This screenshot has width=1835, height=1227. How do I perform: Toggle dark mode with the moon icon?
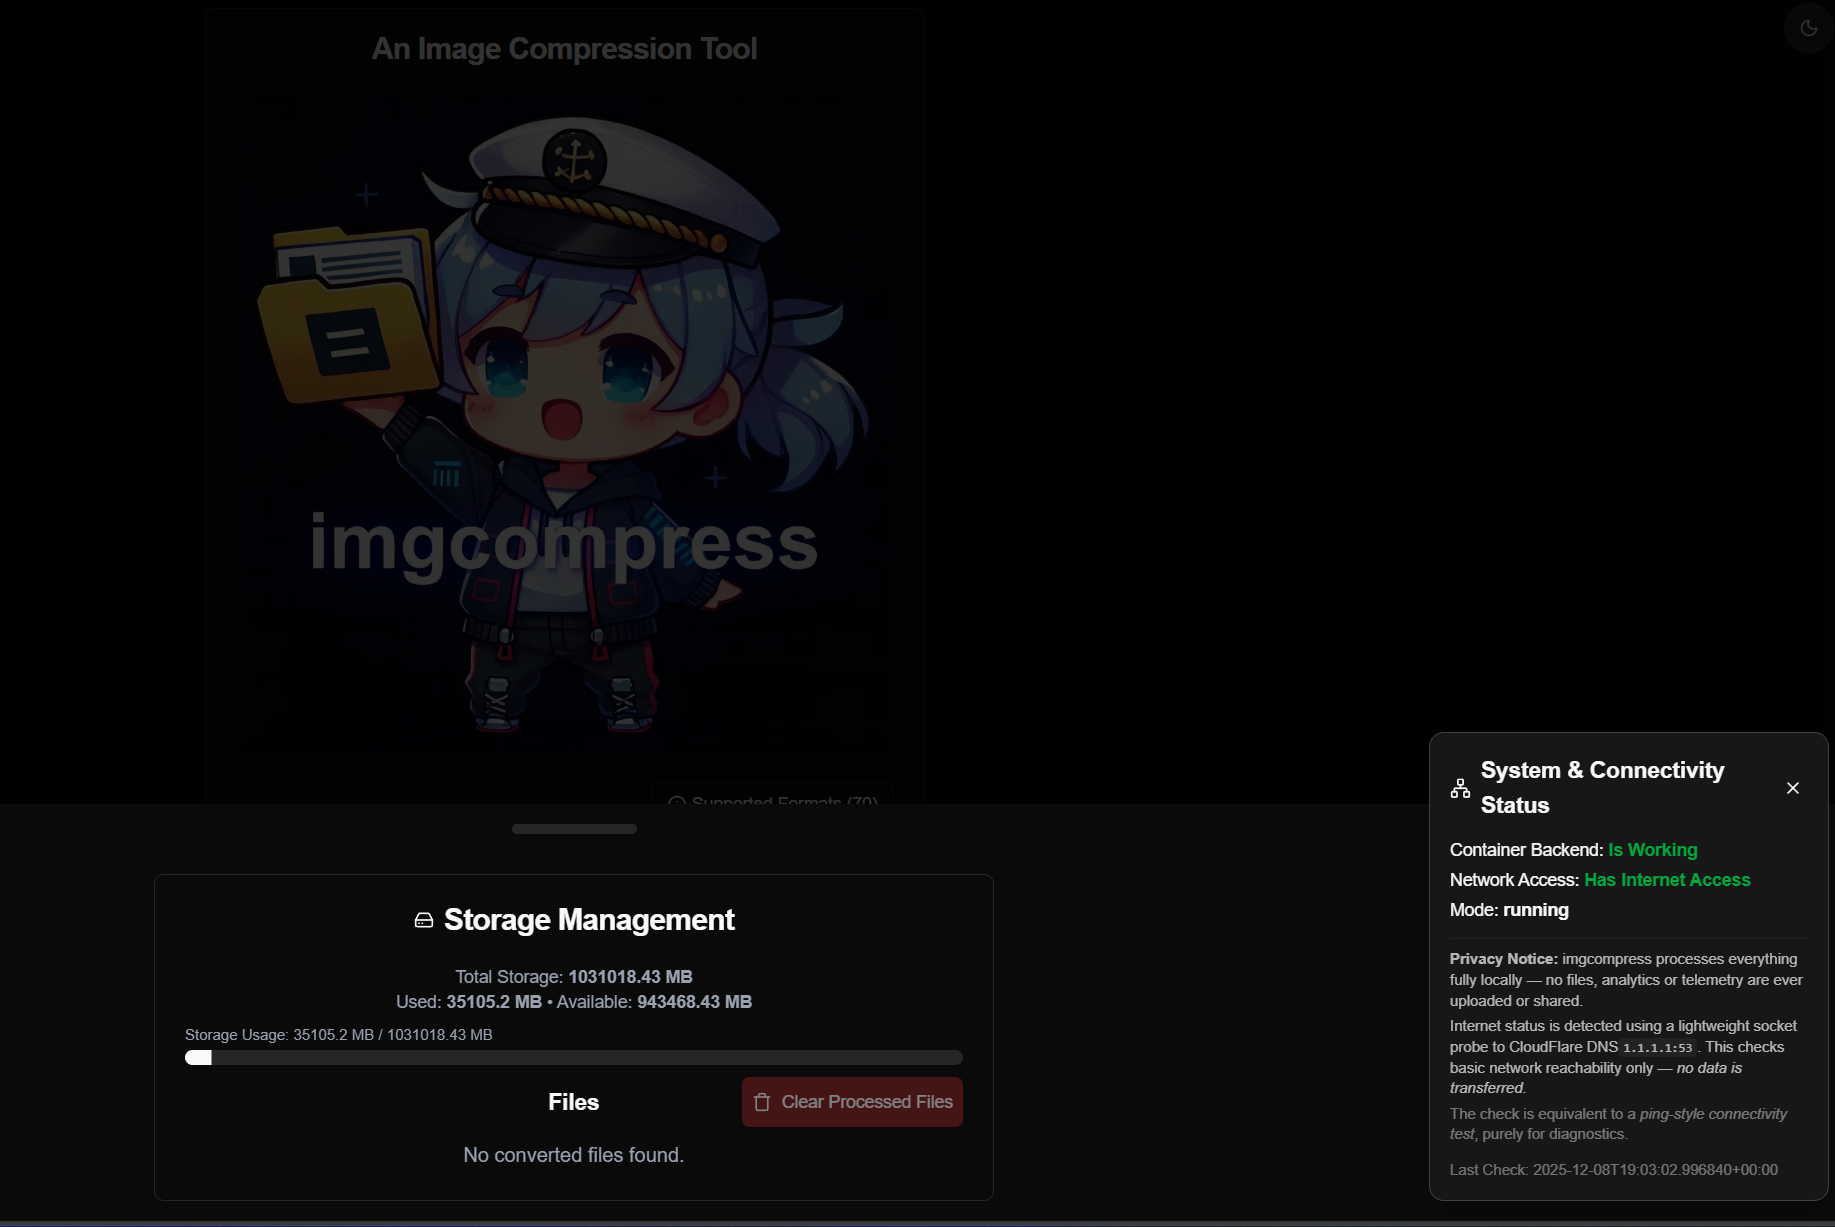tap(1808, 28)
